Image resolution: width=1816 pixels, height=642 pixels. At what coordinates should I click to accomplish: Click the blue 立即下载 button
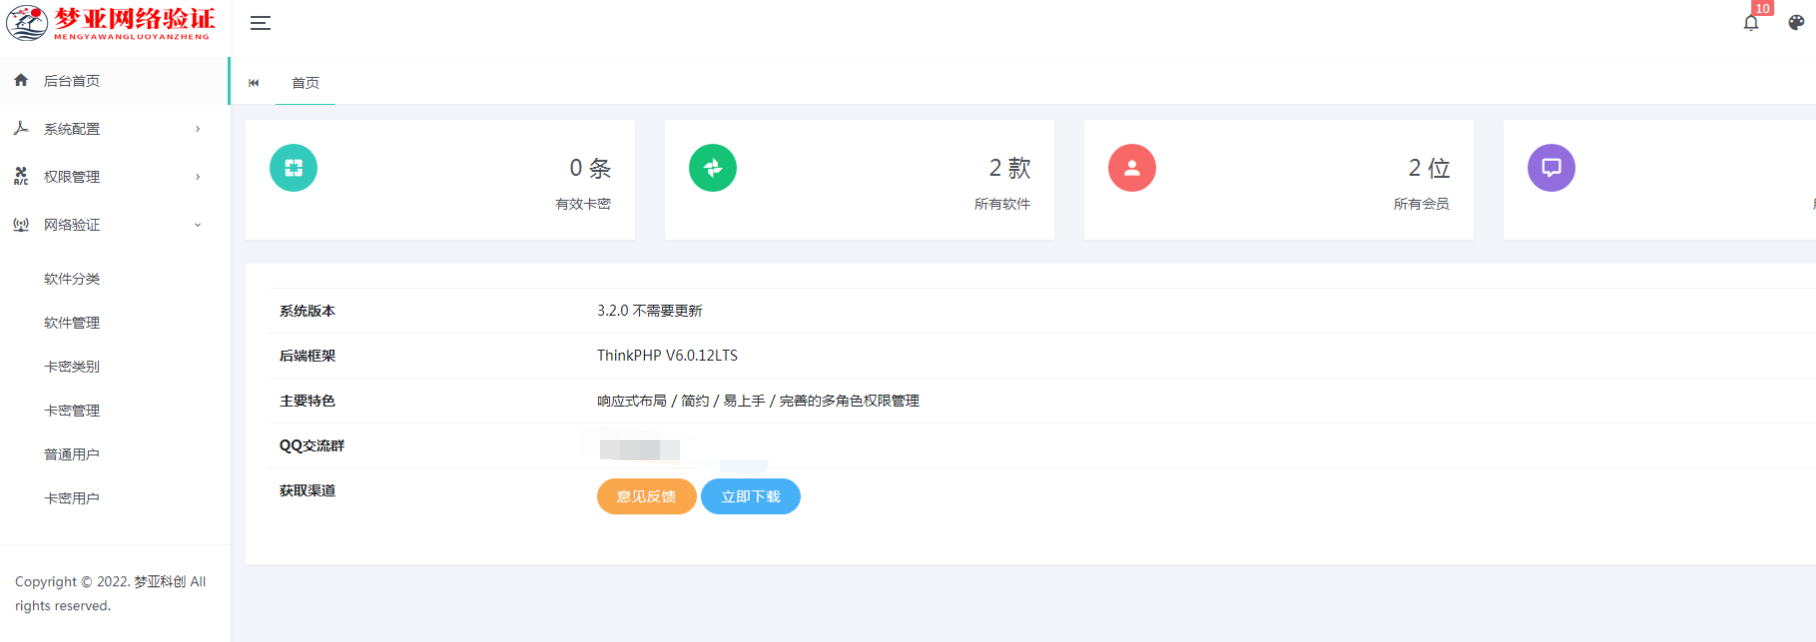(x=751, y=497)
